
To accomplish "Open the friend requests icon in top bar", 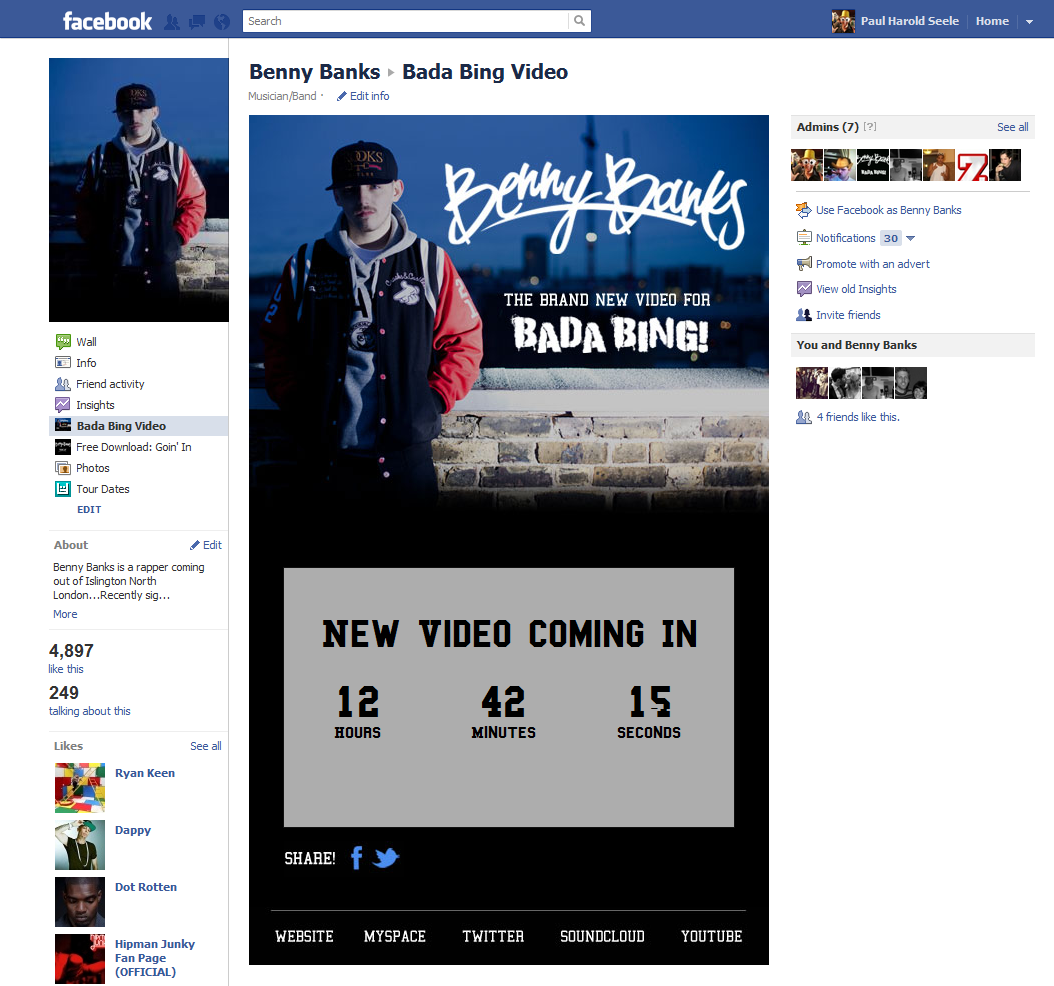I will 172,22.
